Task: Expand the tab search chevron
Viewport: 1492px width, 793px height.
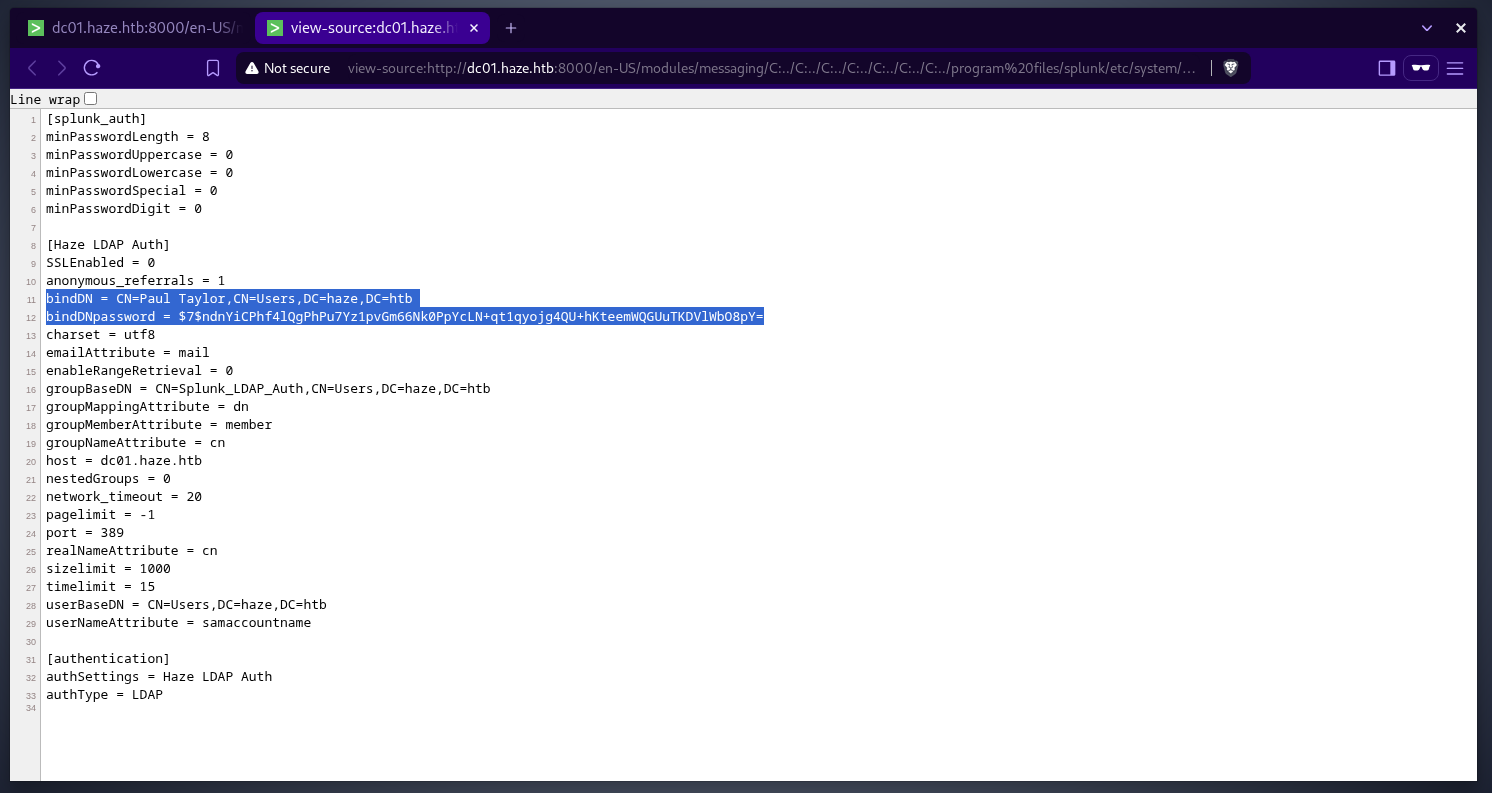Action: 1426,28
